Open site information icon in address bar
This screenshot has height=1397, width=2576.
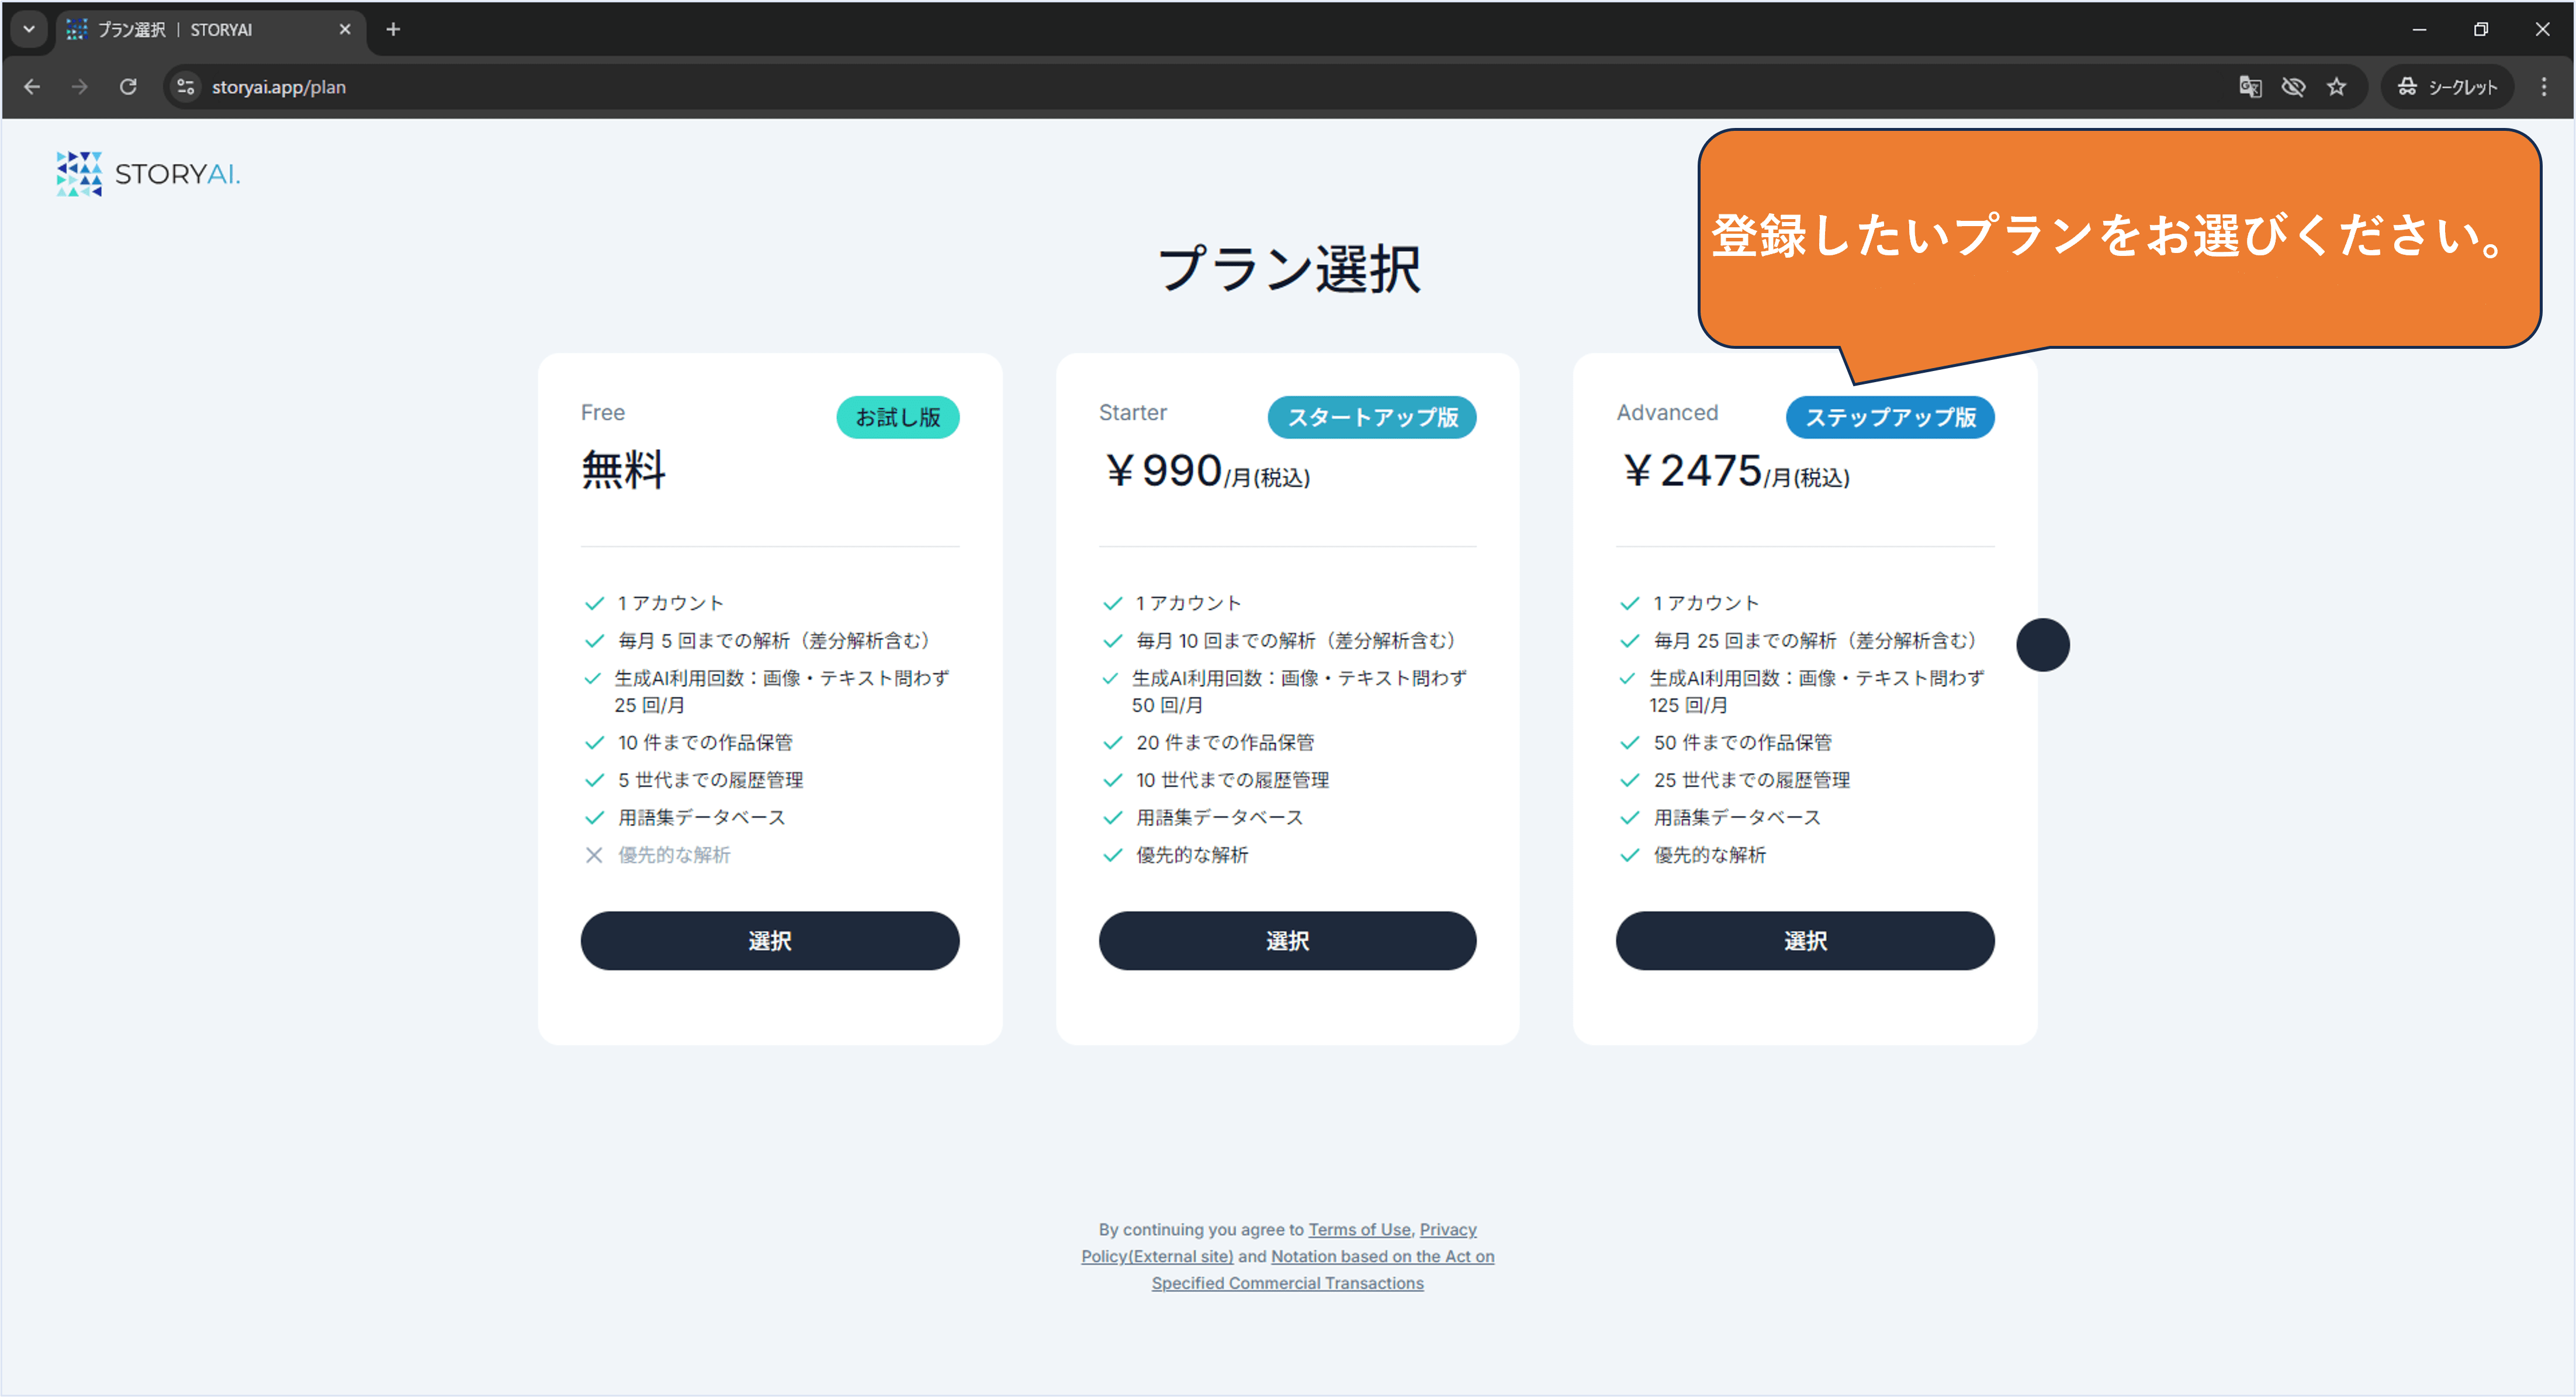tap(186, 87)
